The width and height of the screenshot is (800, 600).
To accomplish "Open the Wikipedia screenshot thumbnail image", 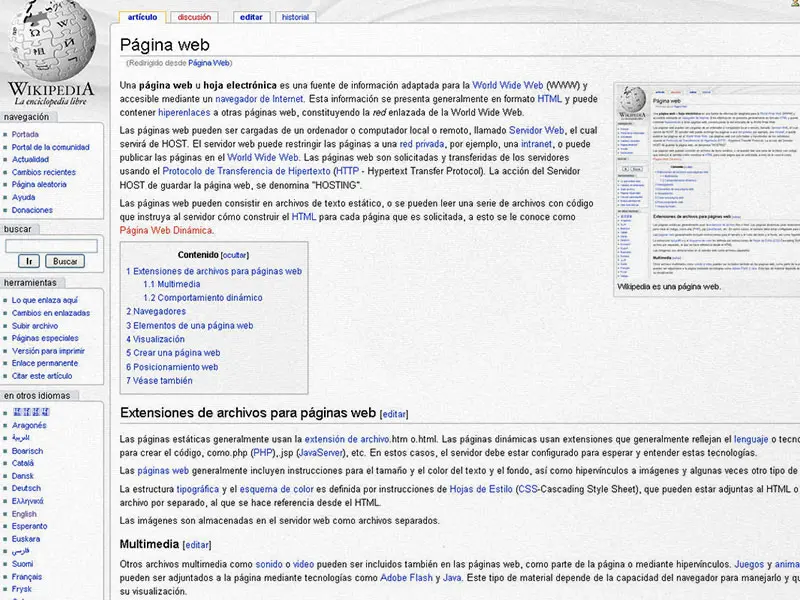I will 708,182.
